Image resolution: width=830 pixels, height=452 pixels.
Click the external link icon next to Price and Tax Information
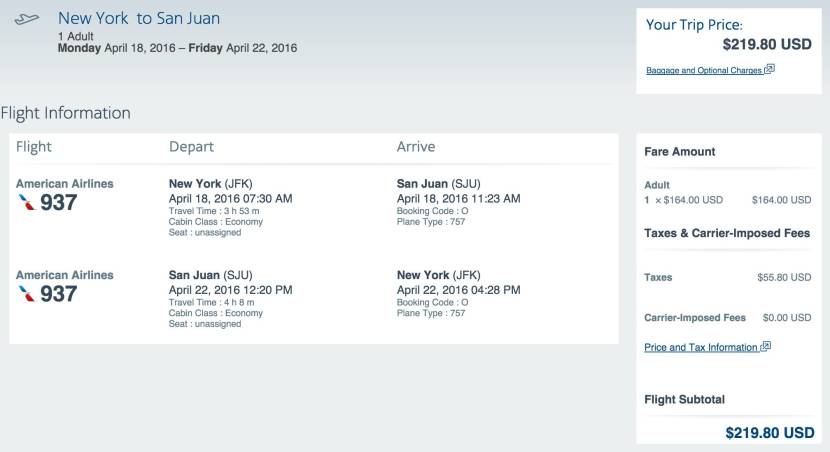[x=766, y=346]
